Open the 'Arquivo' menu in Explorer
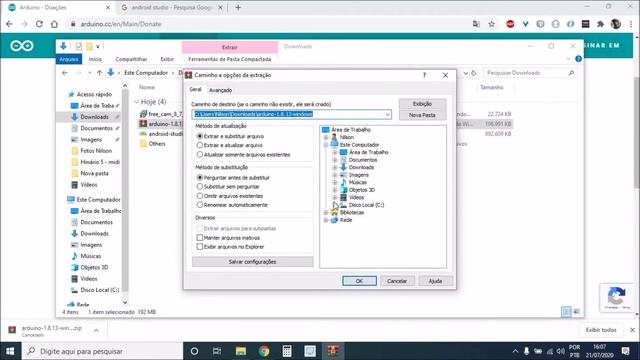640x360 pixels. (x=69, y=59)
